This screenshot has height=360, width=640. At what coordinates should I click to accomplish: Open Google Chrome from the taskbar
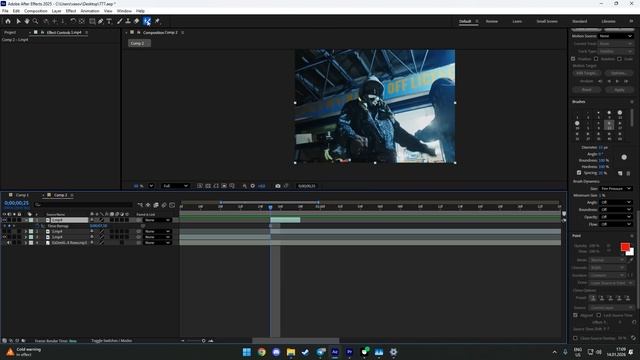[x=261, y=352]
